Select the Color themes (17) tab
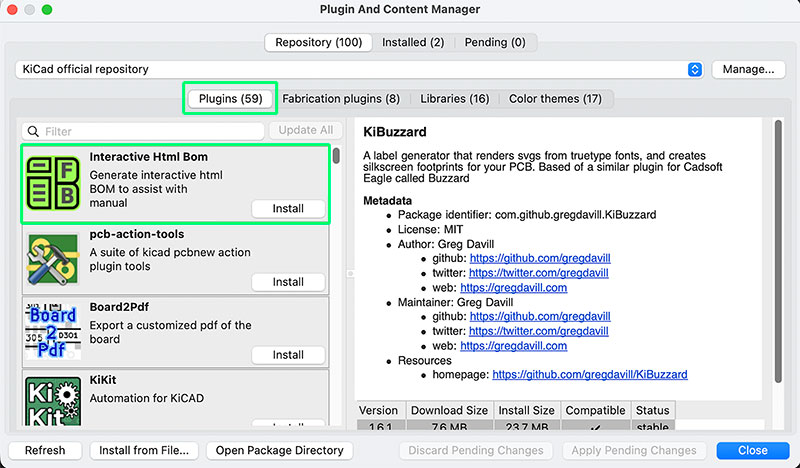 coord(555,98)
